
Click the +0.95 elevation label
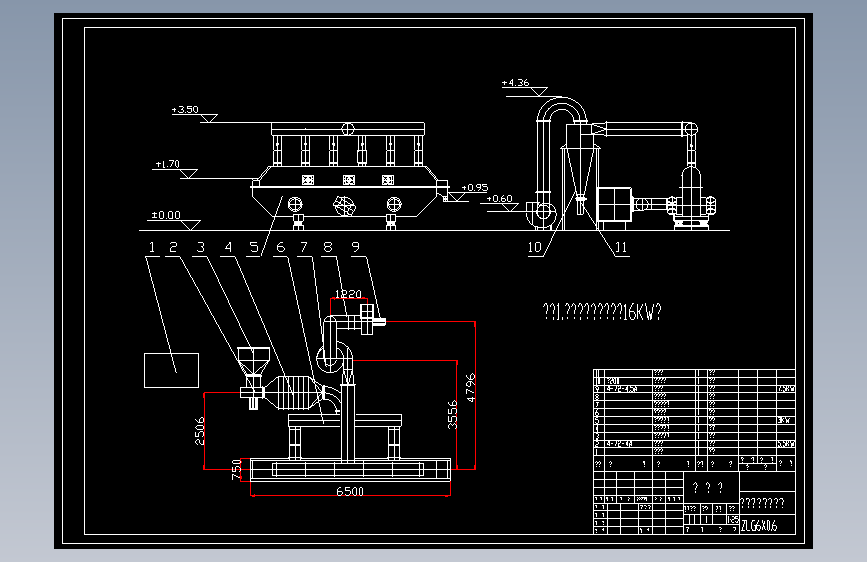coord(475,188)
